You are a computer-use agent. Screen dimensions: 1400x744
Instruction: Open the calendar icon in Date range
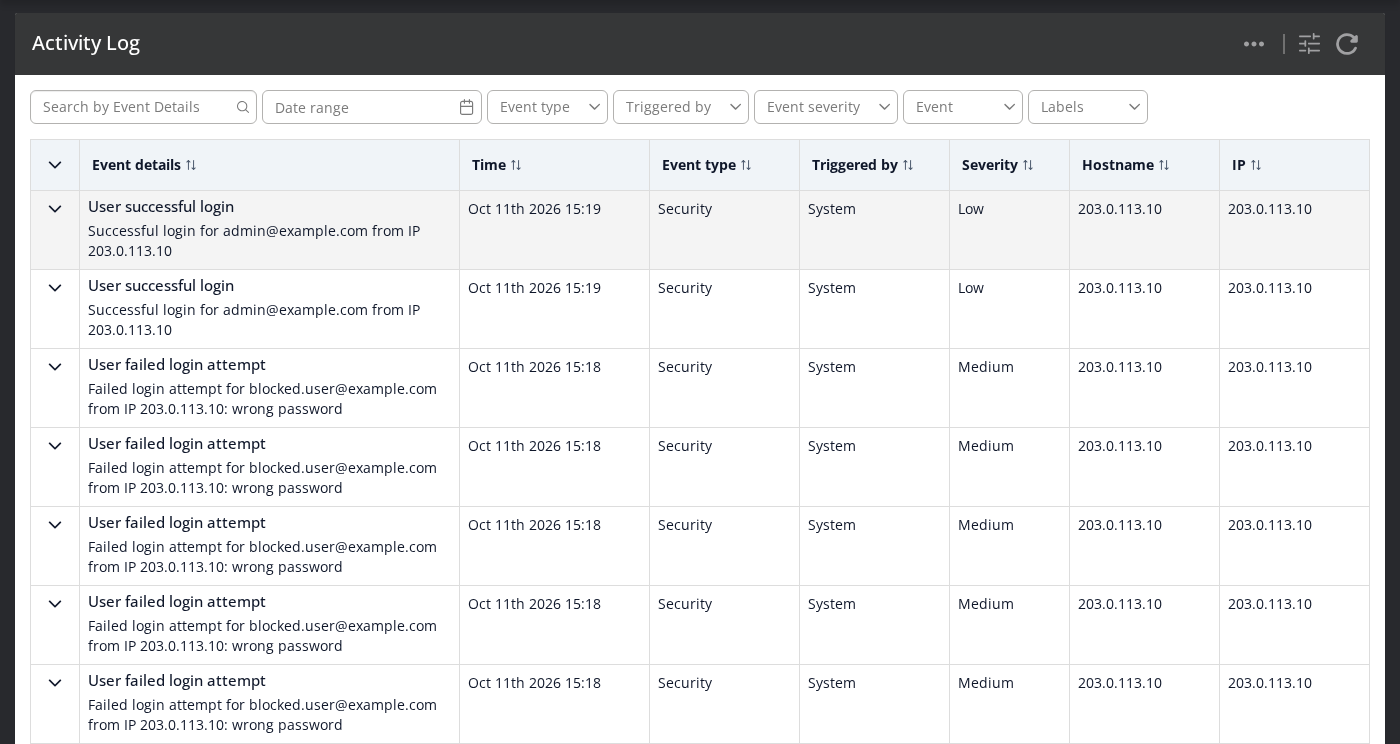pyautogui.click(x=466, y=107)
